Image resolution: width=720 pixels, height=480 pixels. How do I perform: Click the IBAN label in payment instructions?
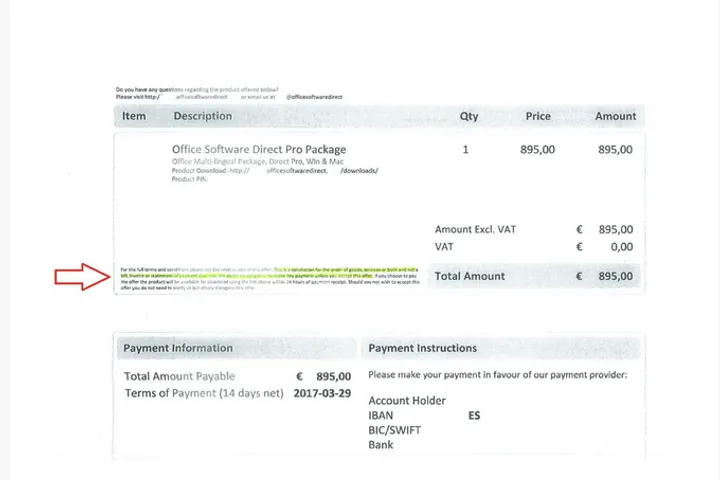382,415
